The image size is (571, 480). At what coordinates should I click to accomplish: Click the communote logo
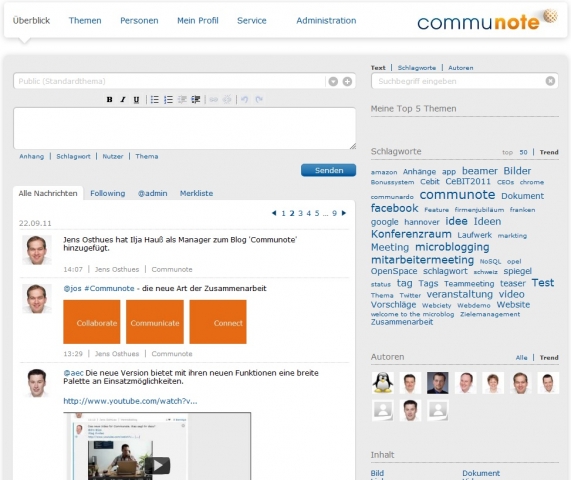tap(487, 20)
